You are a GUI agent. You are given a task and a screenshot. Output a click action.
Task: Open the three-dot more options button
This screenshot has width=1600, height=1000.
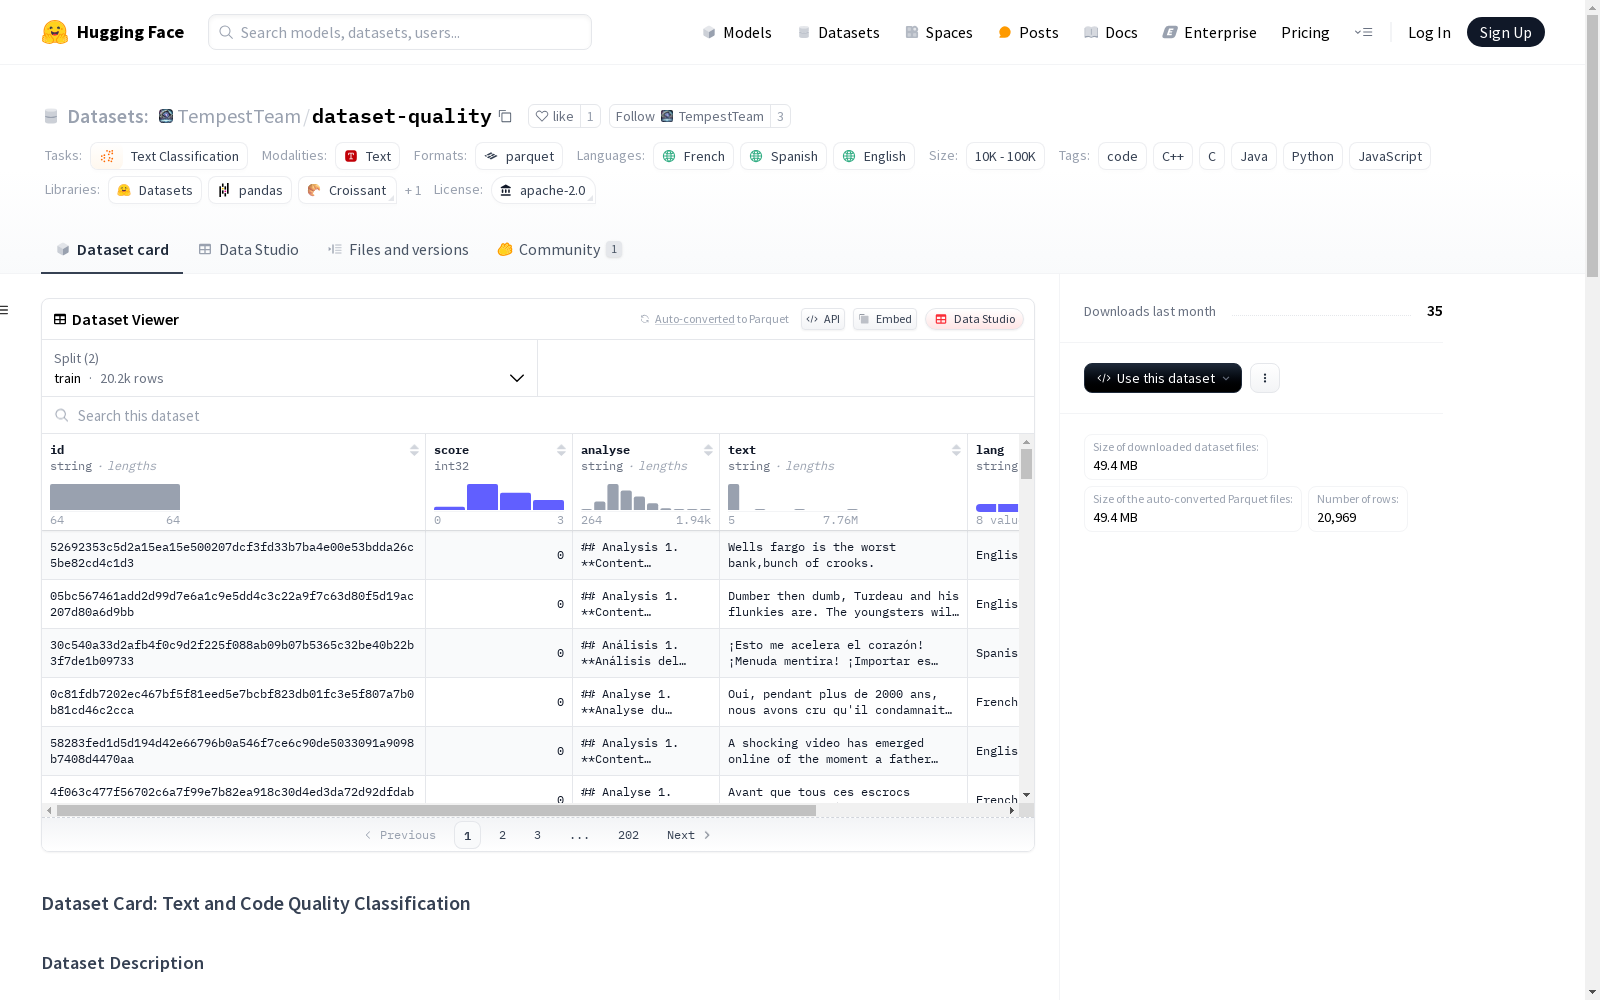1265,378
